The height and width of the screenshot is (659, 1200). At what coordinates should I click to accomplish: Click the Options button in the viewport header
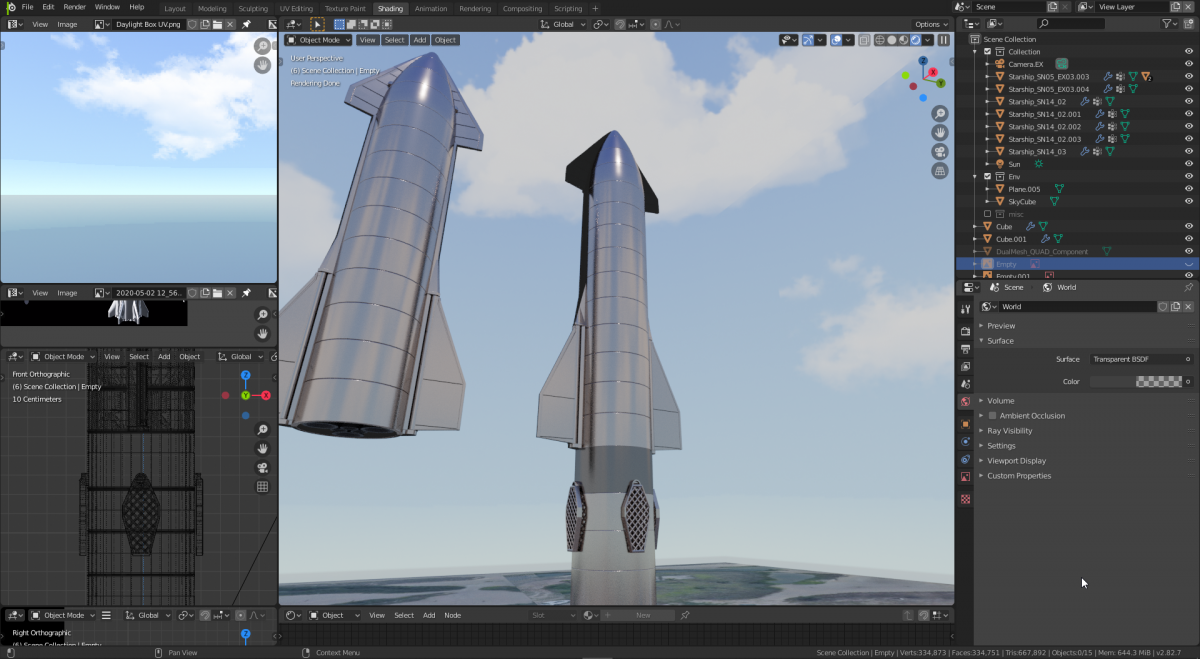pos(929,24)
